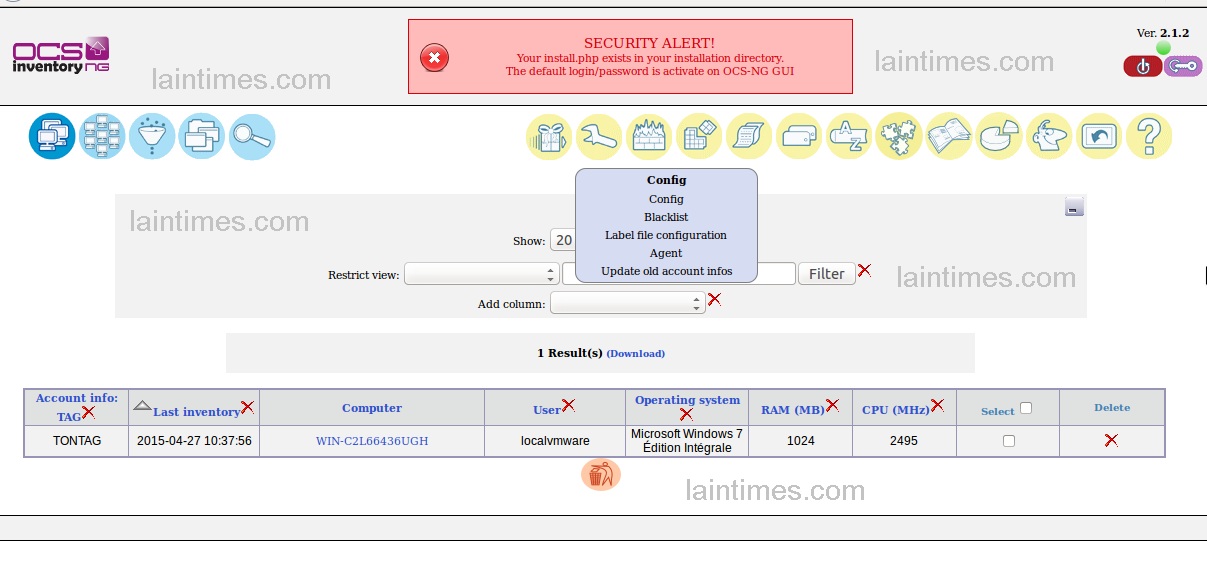Remove the CPU (MHz) column
The width and height of the screenshot is (1207, 569).
coord(937,405)
